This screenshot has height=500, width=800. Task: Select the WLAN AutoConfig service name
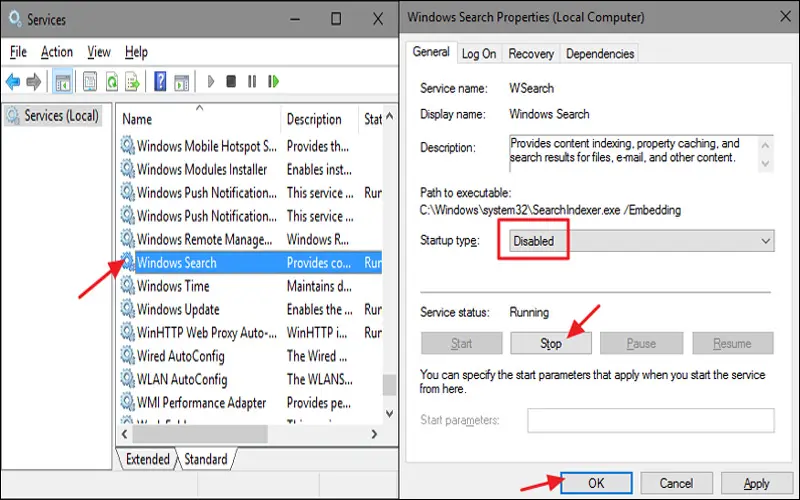point(182,380)
